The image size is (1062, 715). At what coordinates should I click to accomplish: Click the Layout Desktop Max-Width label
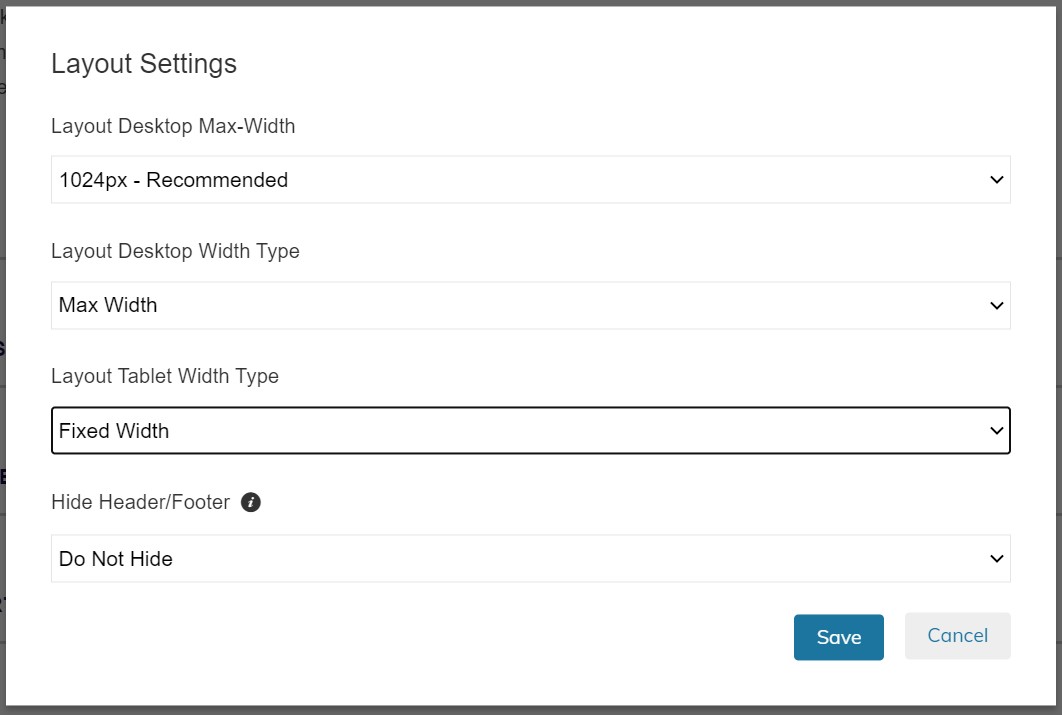[x=173, y=126]
